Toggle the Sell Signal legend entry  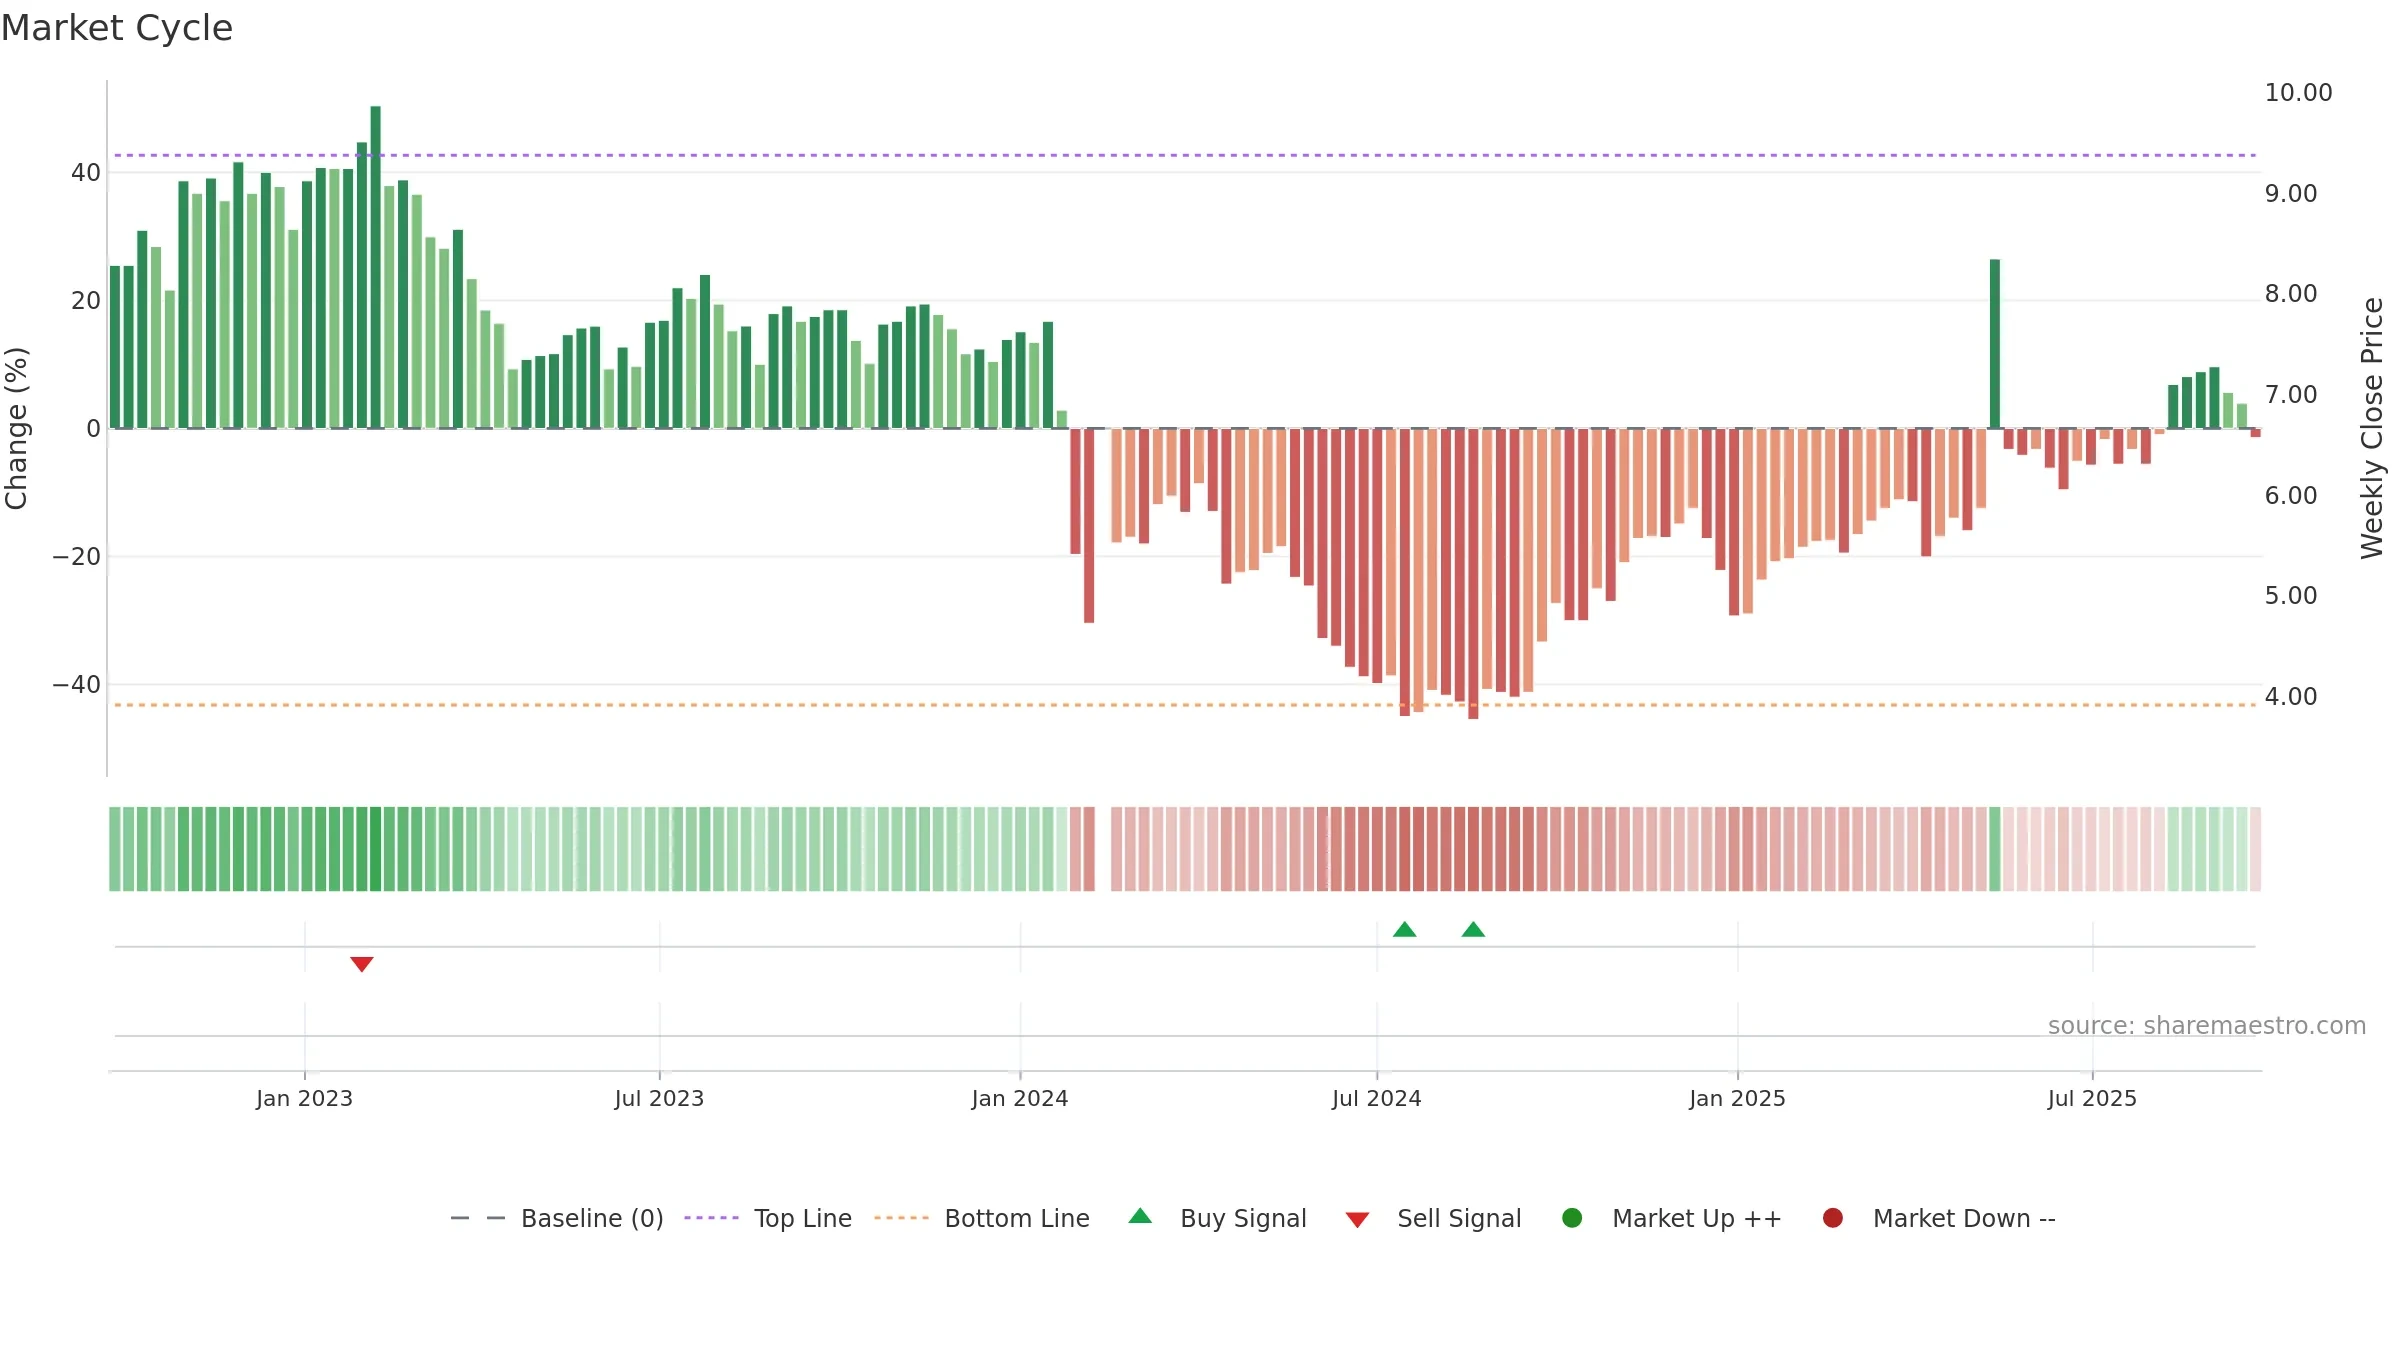click(1433, 1218)
